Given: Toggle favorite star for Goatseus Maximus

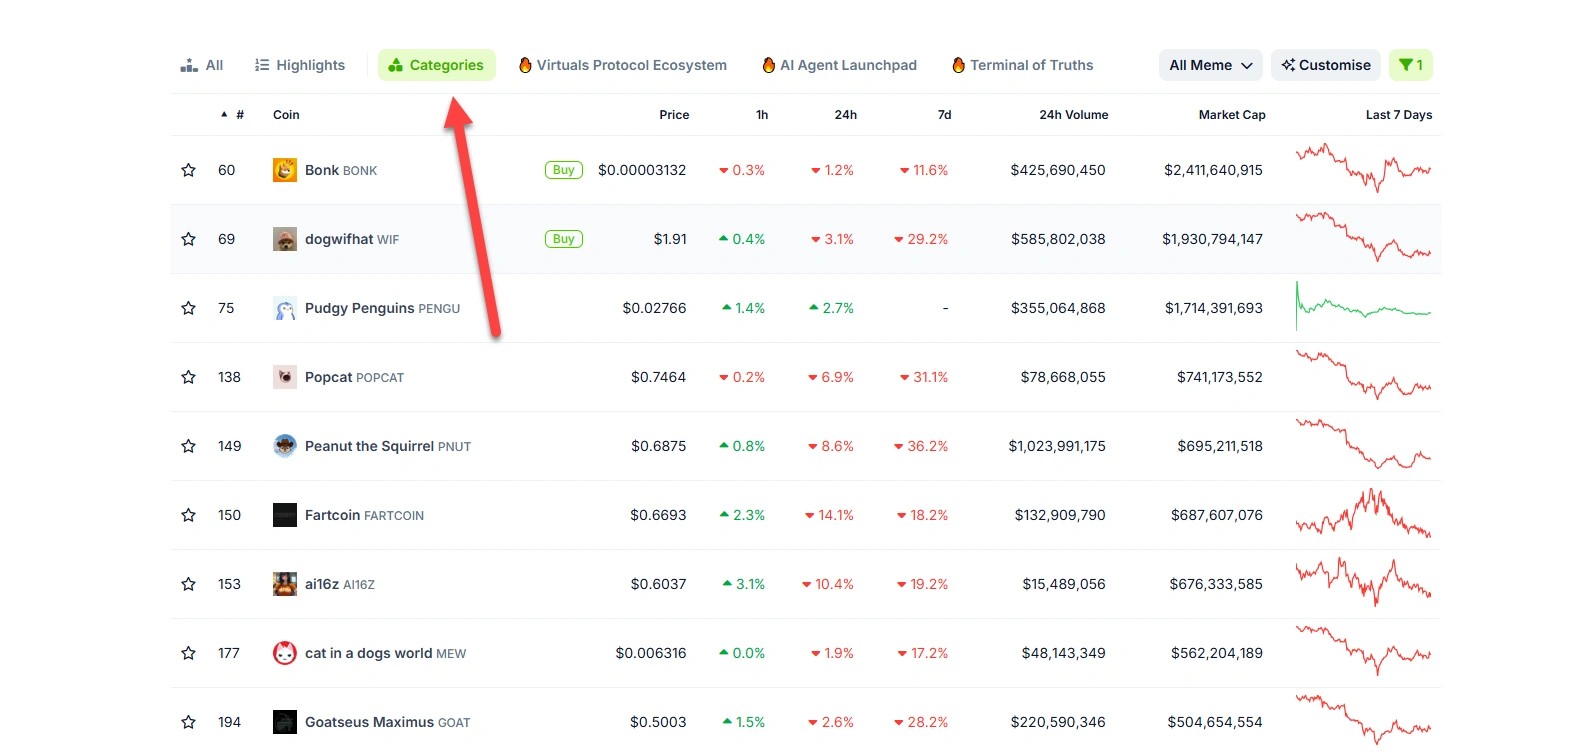Looking at the screenshot, I should 188,722.
